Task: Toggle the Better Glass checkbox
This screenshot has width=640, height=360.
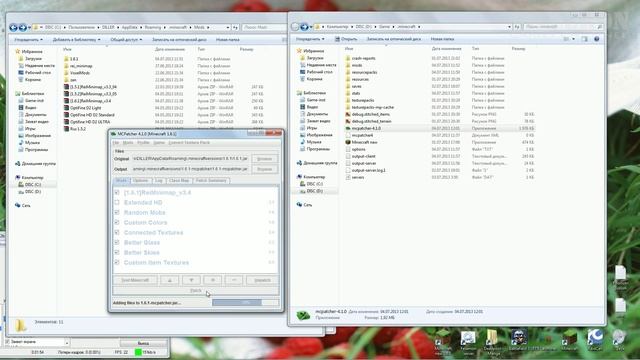Action: 117,242
